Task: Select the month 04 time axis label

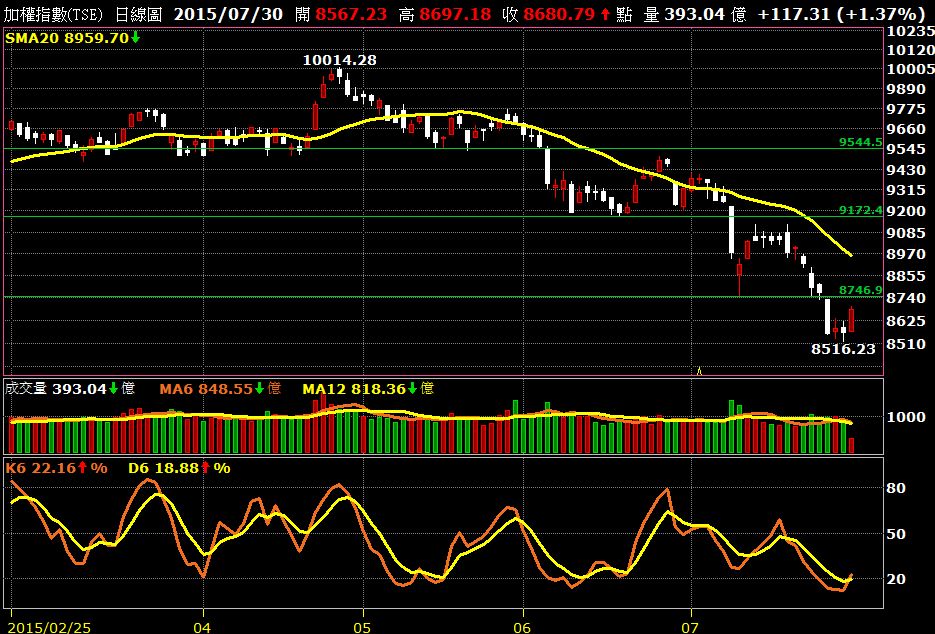Action: coord(203,627)
